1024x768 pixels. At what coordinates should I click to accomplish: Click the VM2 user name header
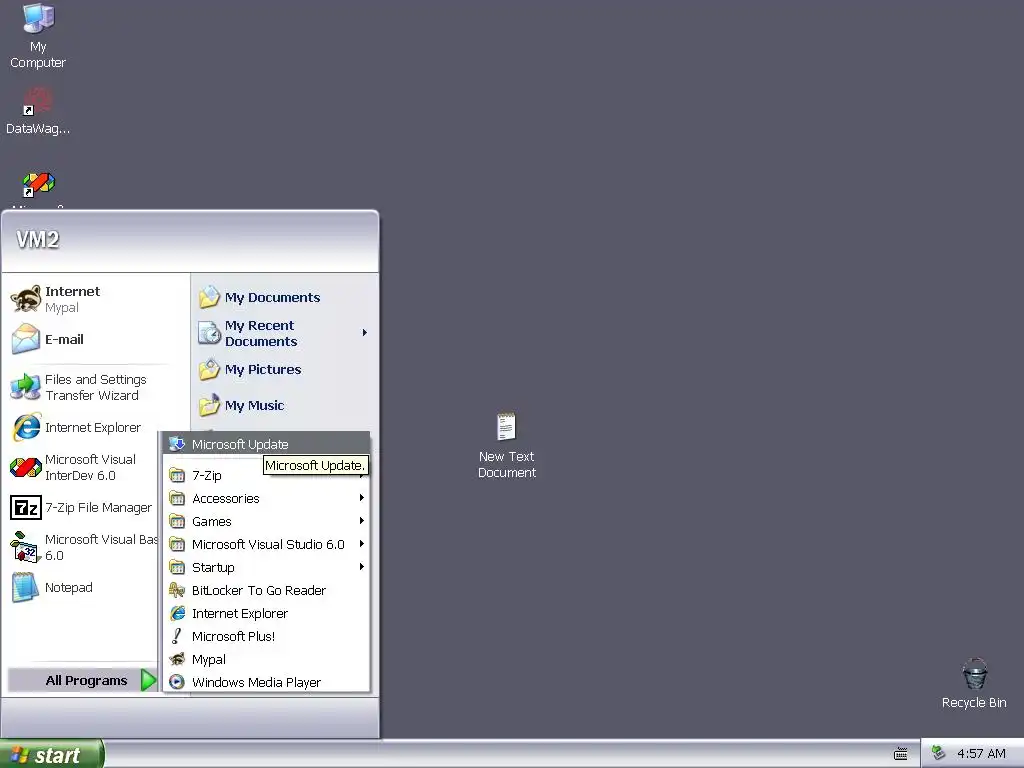click(x=38, y=240)
